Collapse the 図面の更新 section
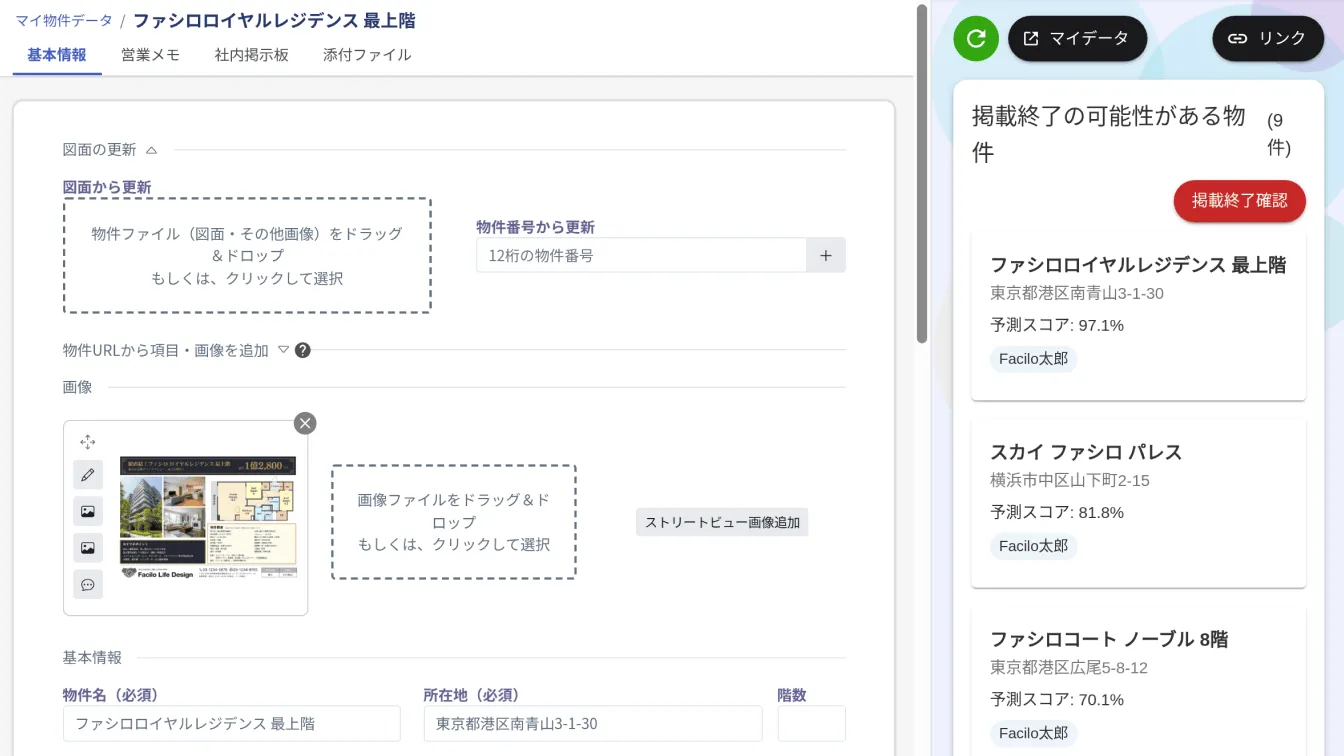Viewport: 1344px width, 756px height. 152,150
